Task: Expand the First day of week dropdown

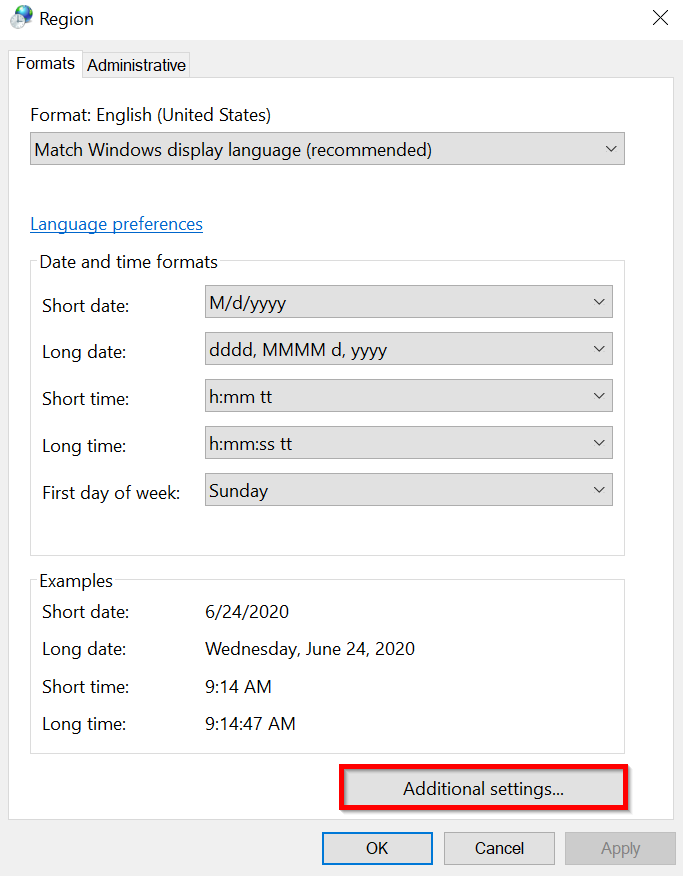Action: [409, 489]
